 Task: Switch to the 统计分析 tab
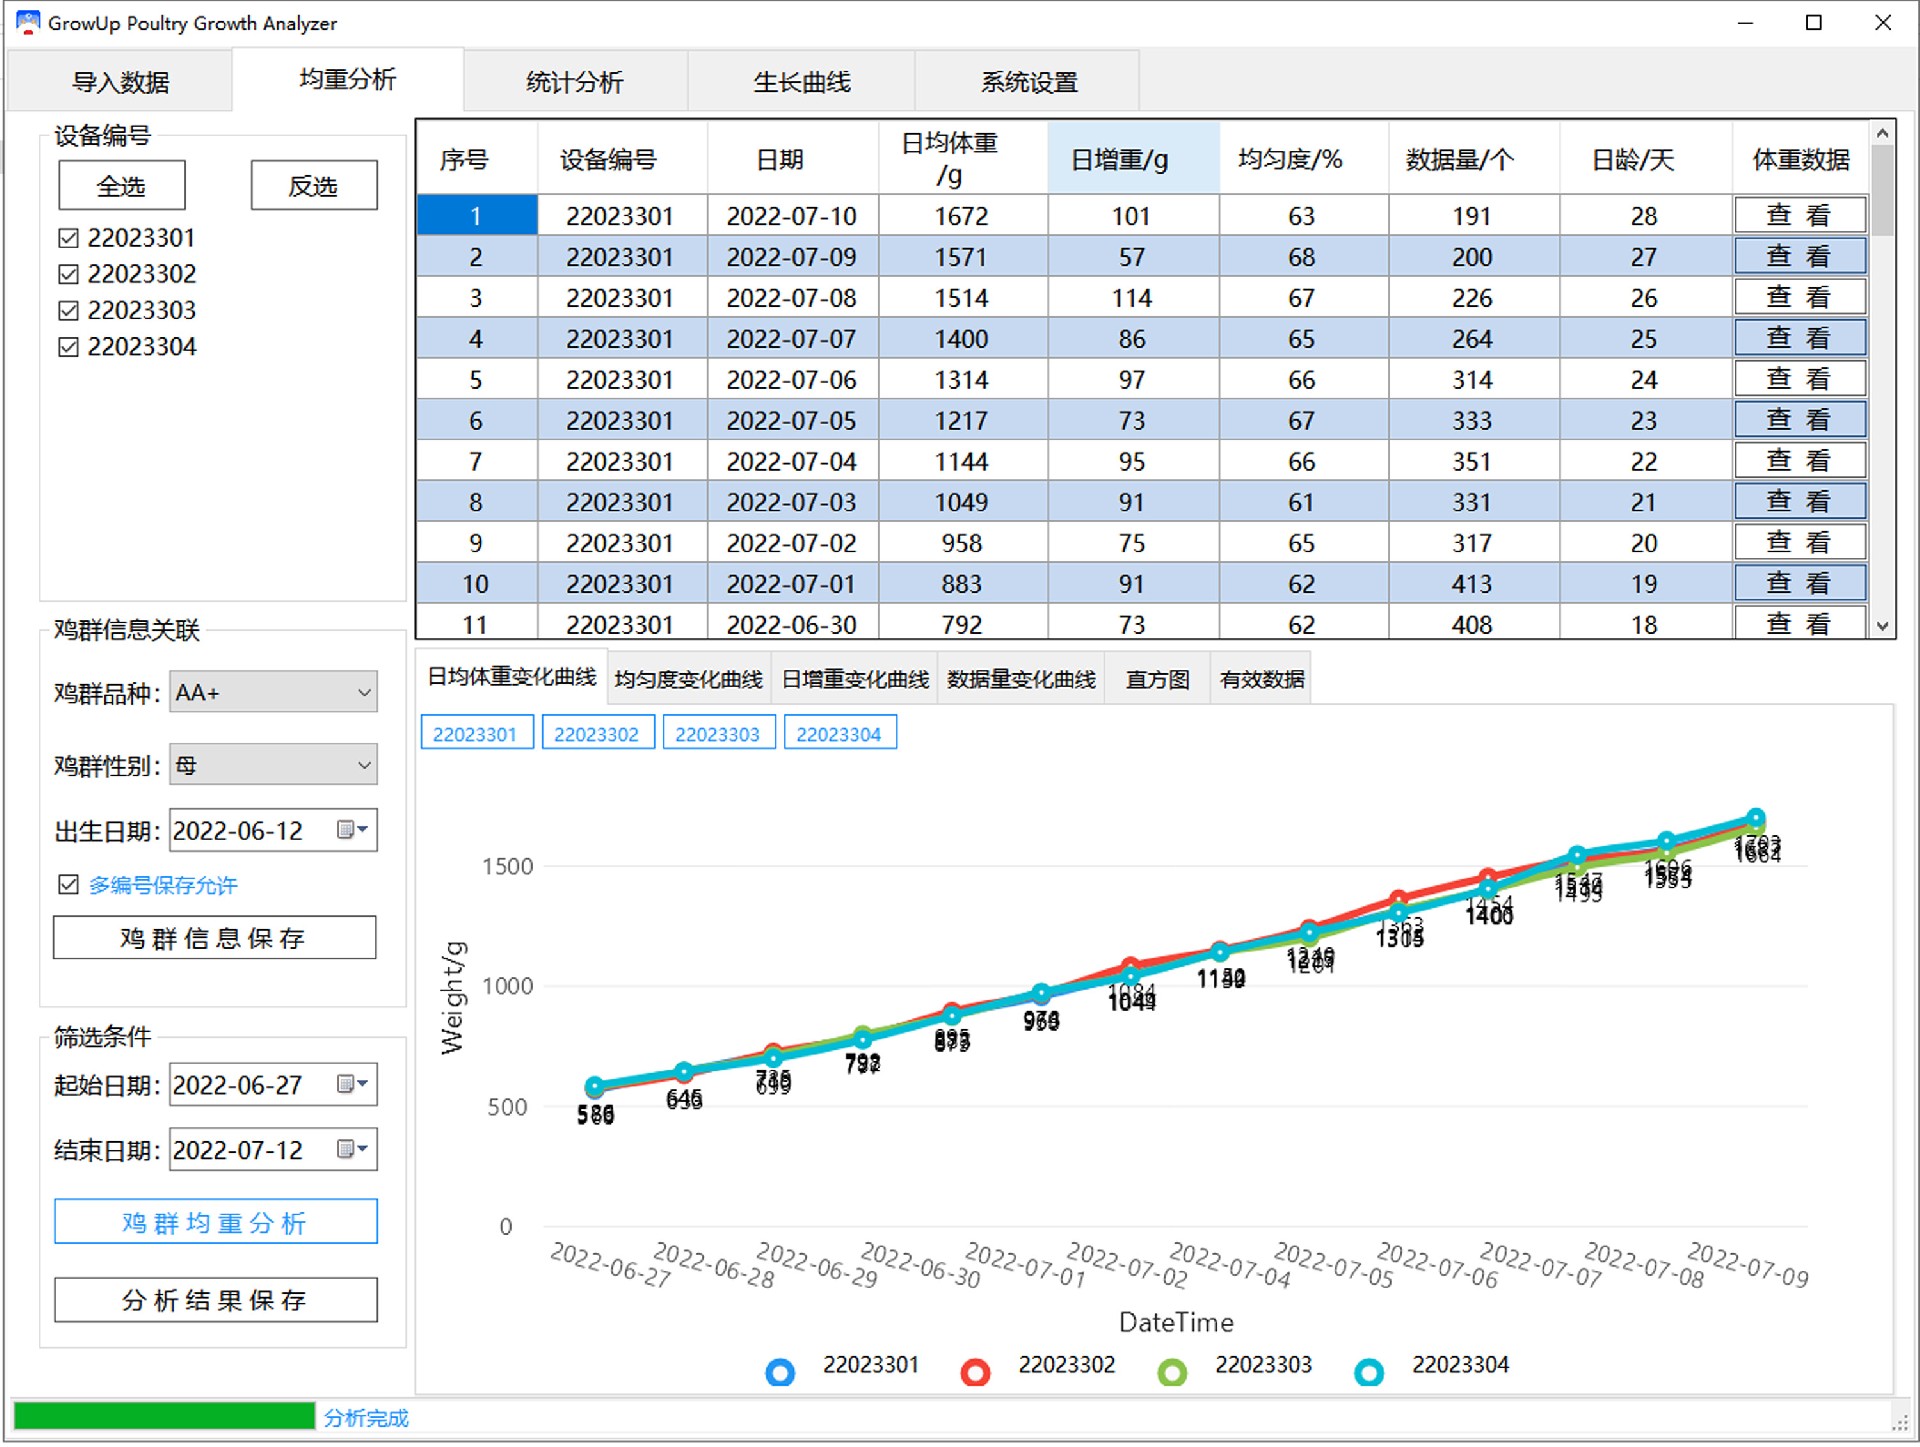coord(575,82)
